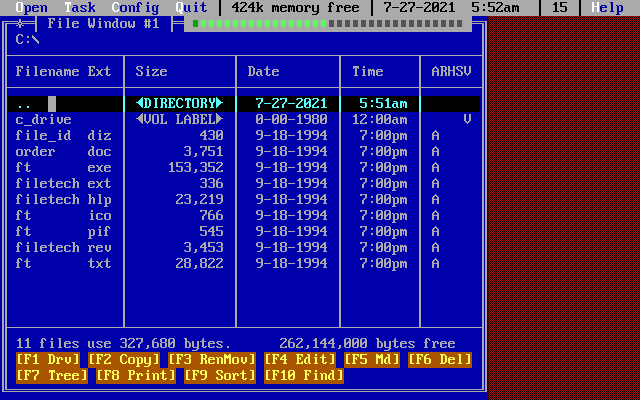Viewport: 640px width, 400px height.
Task: Open the F7 Tree view
Action: click(51, 376)
